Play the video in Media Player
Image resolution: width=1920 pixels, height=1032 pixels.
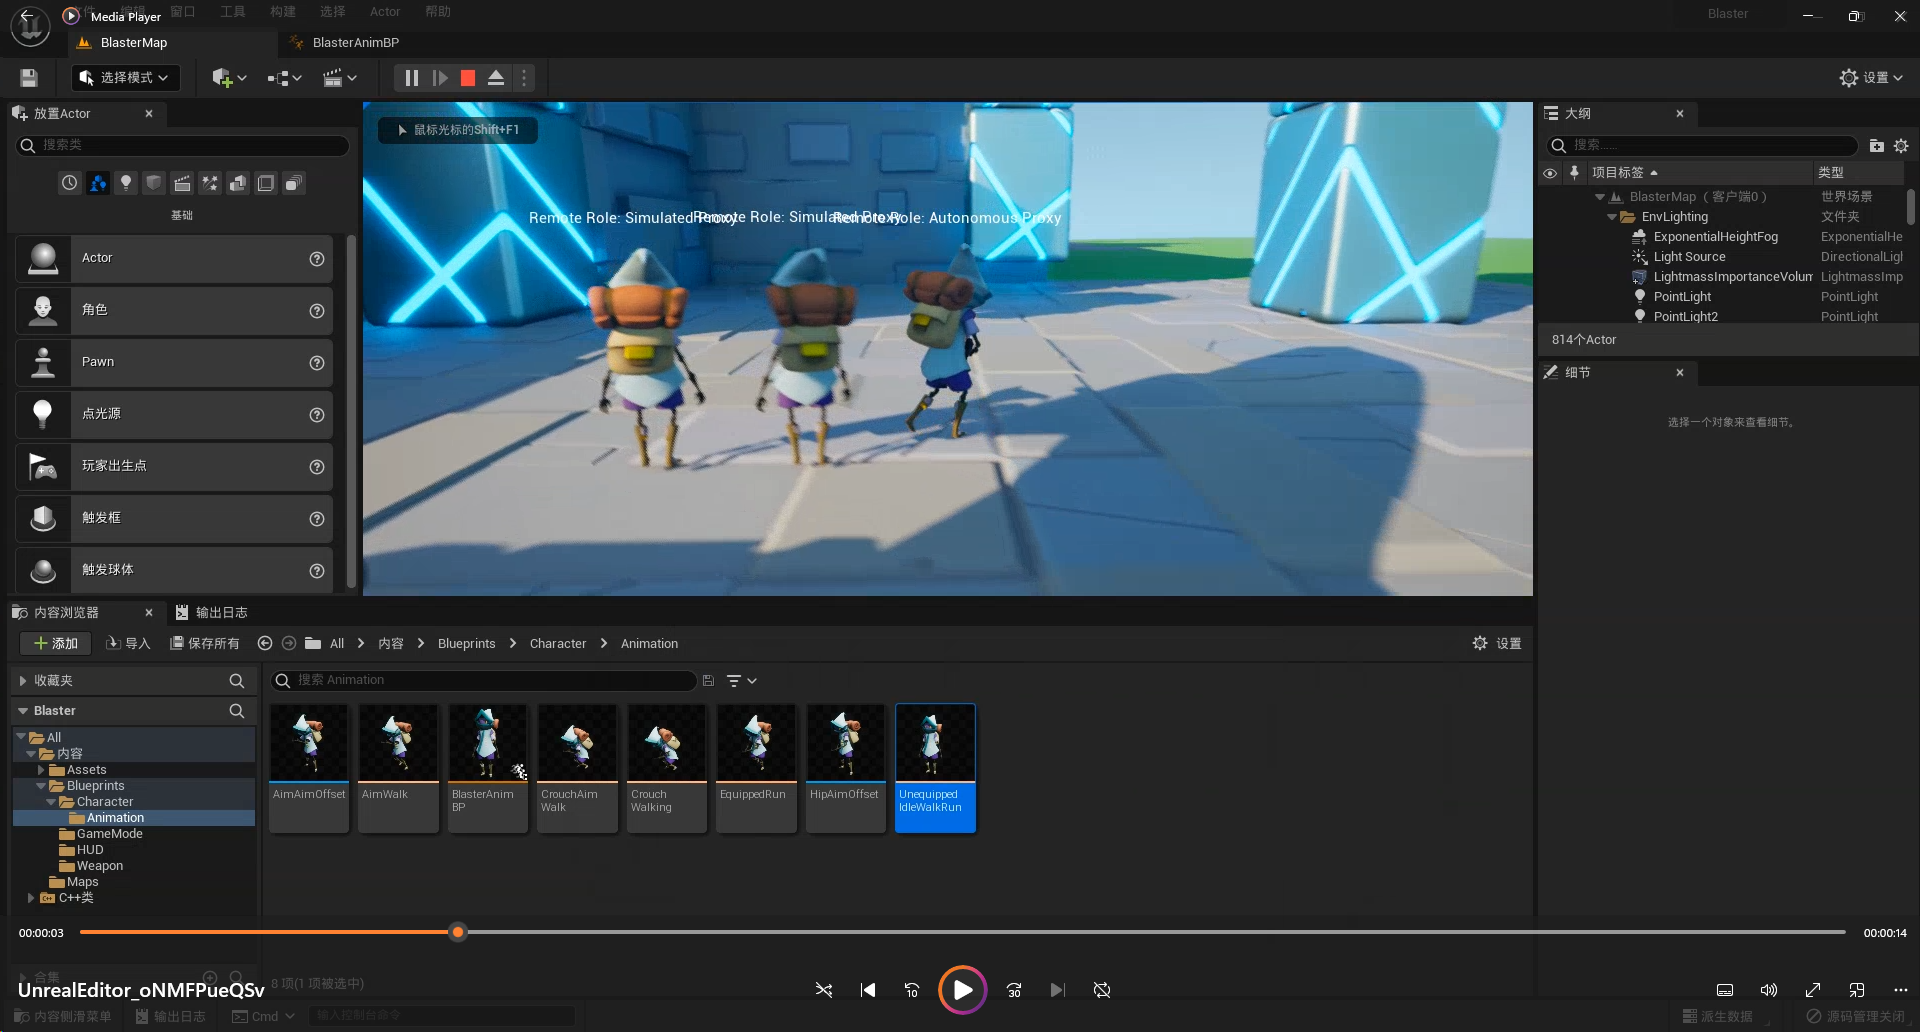coord(962,990)
